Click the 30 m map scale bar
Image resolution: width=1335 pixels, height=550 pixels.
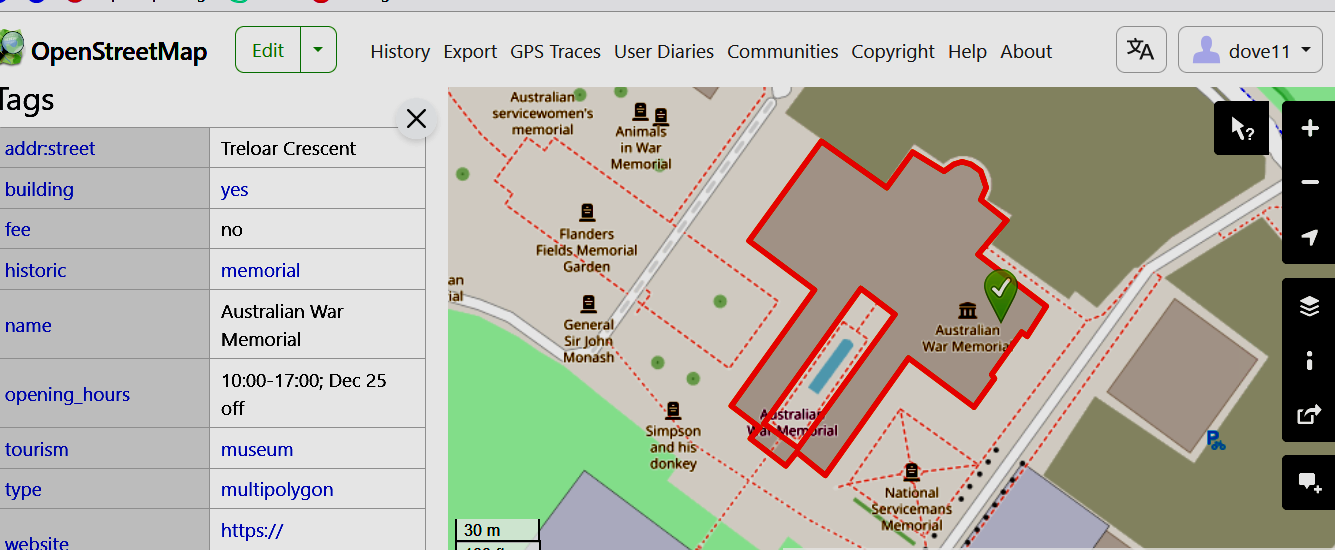click(497, 530)
